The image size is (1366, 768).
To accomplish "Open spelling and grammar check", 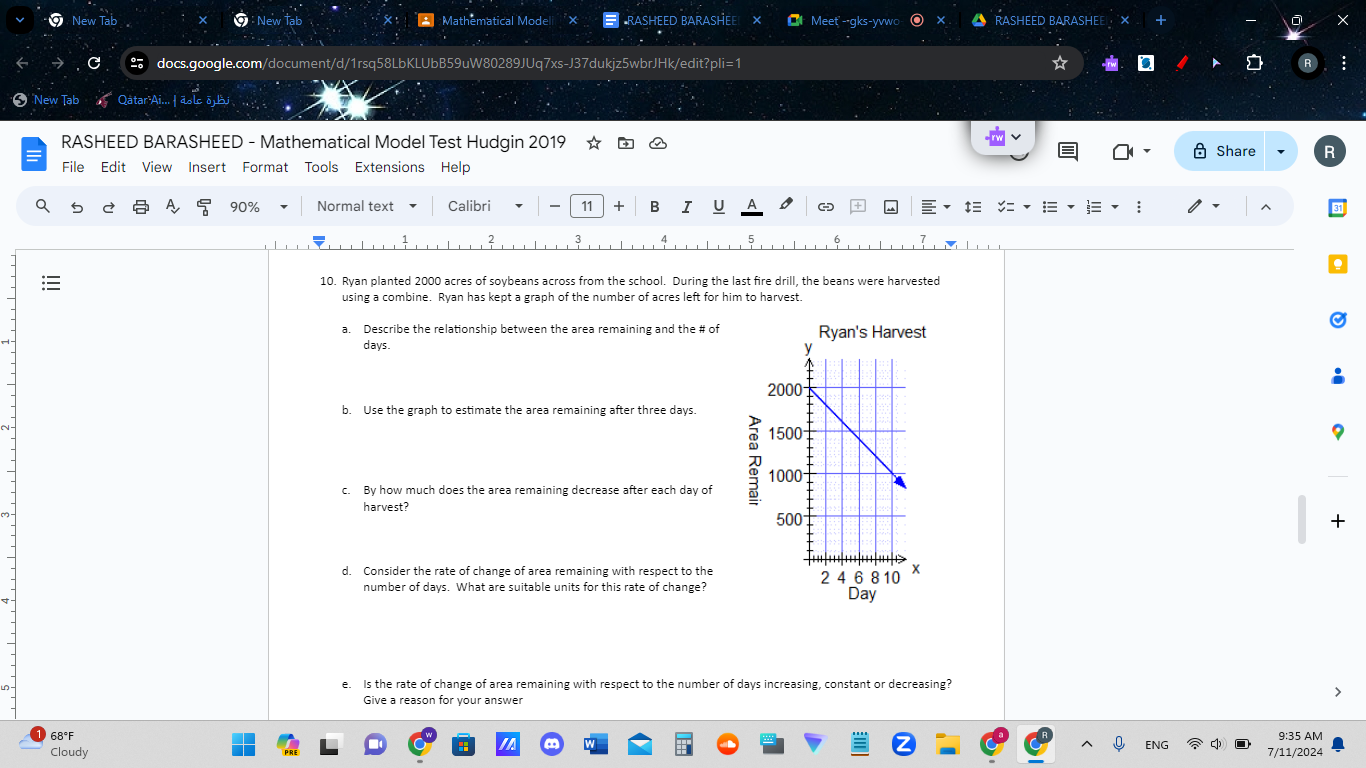I will (173, 206).
